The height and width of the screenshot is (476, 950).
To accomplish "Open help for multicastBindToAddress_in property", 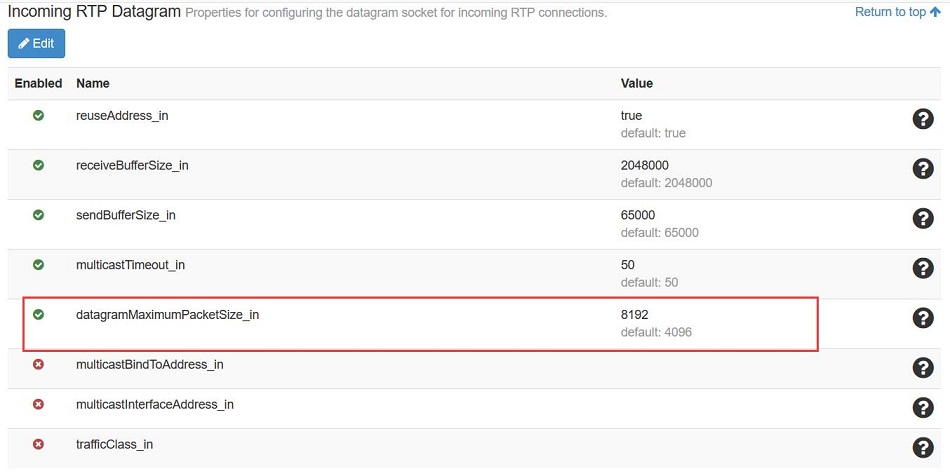I will click(x=923, y=368).
